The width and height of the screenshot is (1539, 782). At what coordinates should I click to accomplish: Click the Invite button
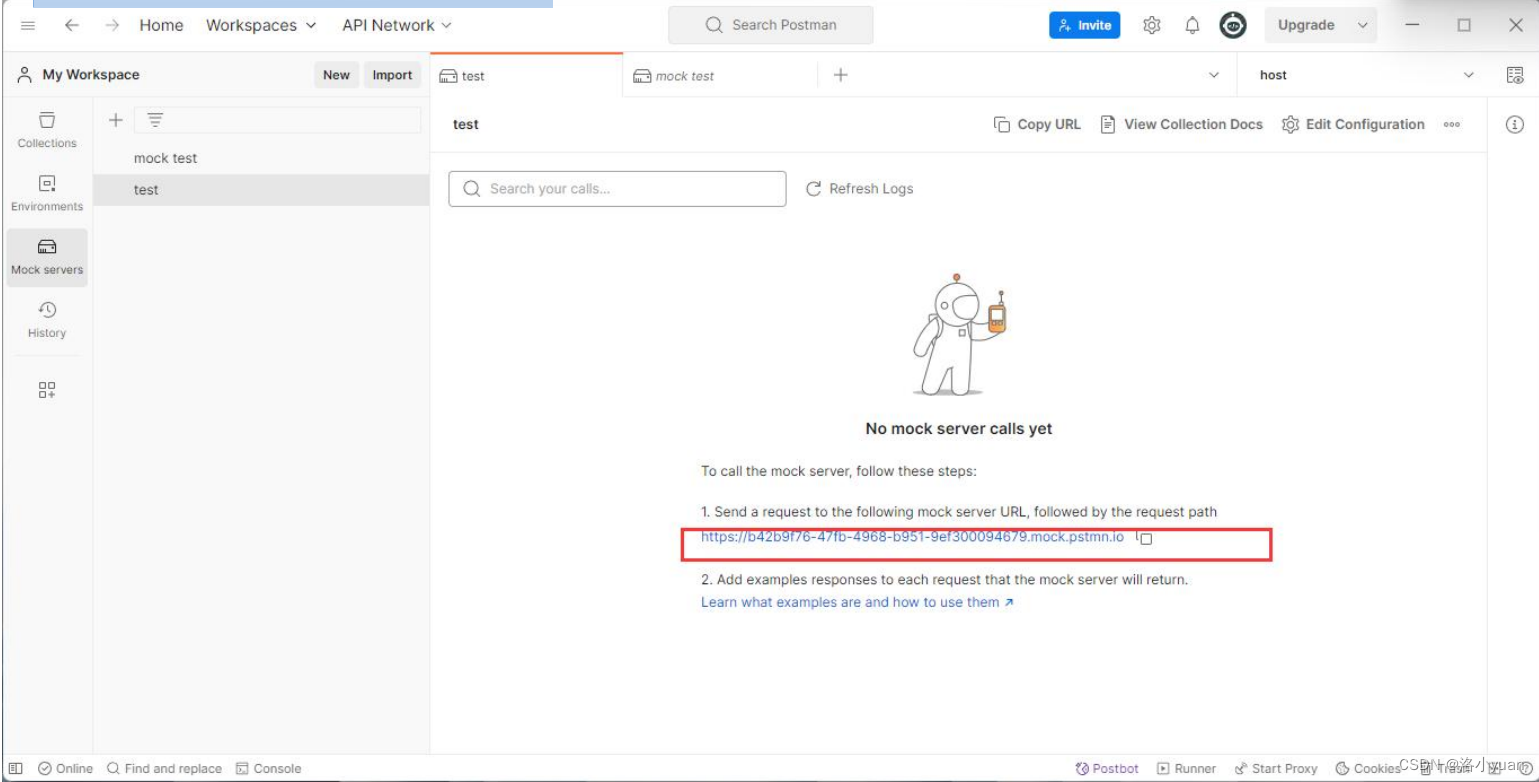click(1084, 25)
